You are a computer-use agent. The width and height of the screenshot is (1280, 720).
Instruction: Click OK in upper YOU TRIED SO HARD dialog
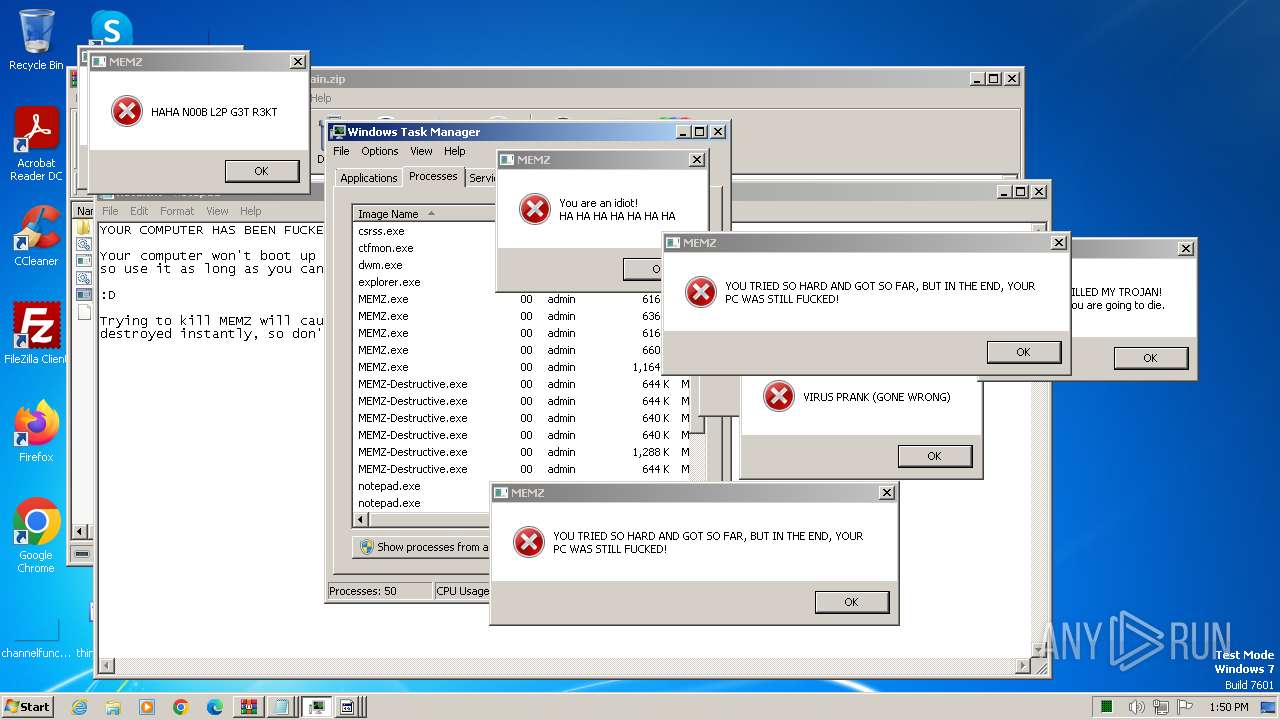[1024, 352]
